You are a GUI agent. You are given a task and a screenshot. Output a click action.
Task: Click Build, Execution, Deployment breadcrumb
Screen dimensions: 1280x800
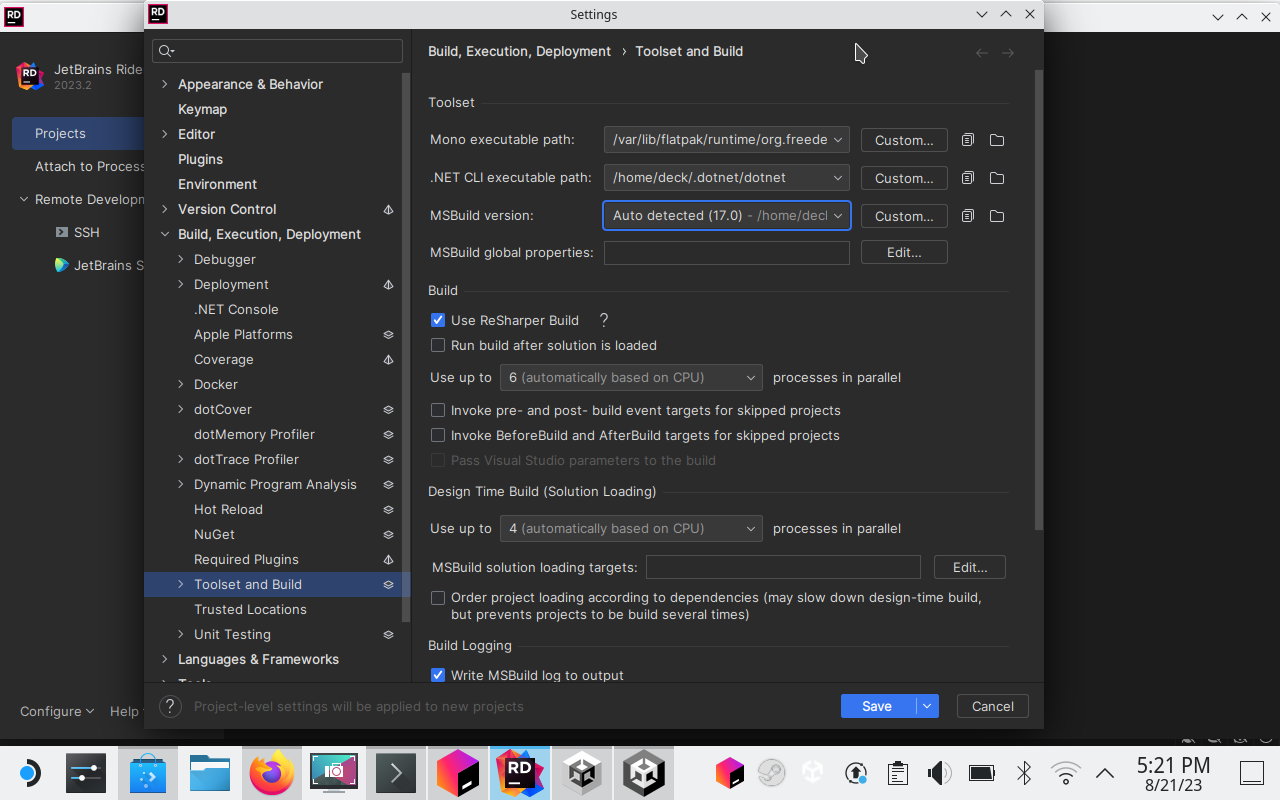tap(519, 51)
